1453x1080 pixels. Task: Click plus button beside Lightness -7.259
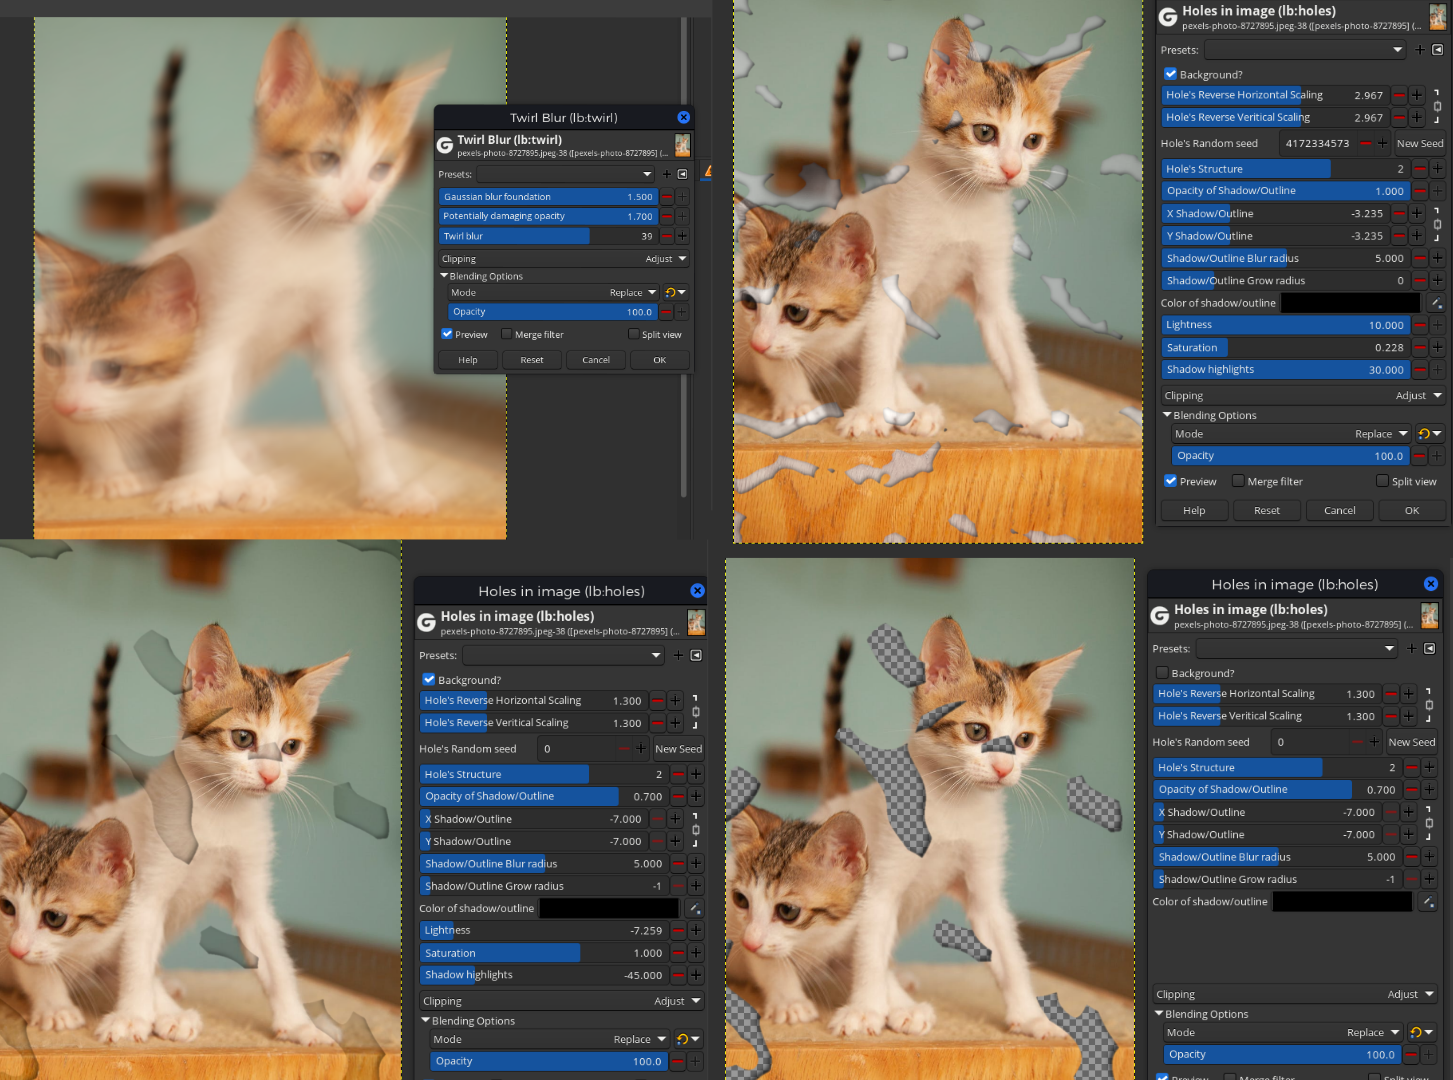(696, 931)
